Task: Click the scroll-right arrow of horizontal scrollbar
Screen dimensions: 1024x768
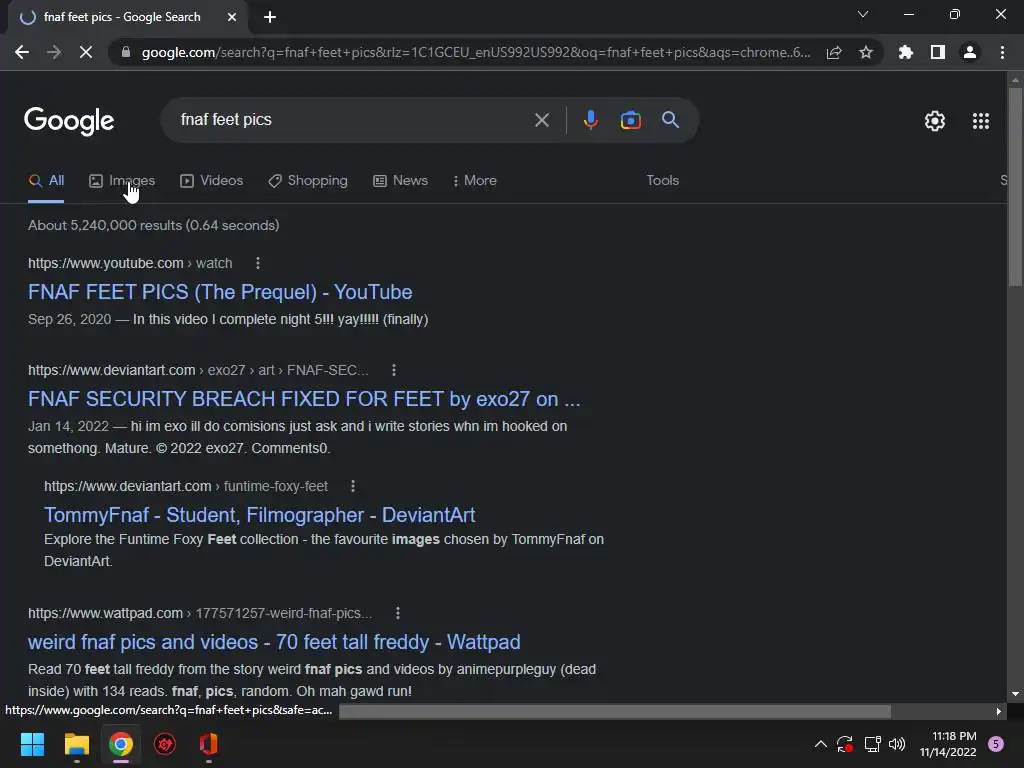Action: [999, 711]
